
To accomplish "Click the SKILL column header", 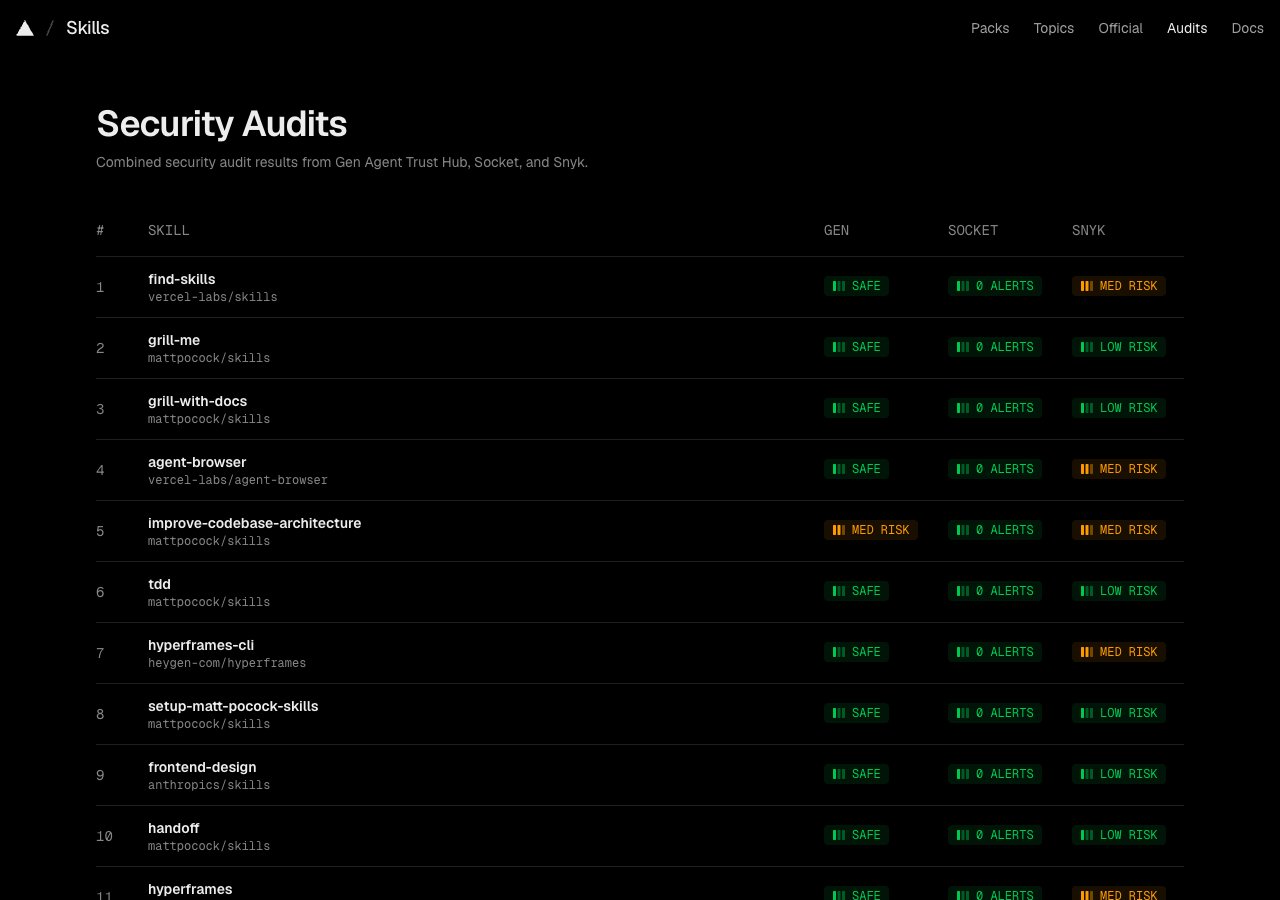I will point(168,231).
